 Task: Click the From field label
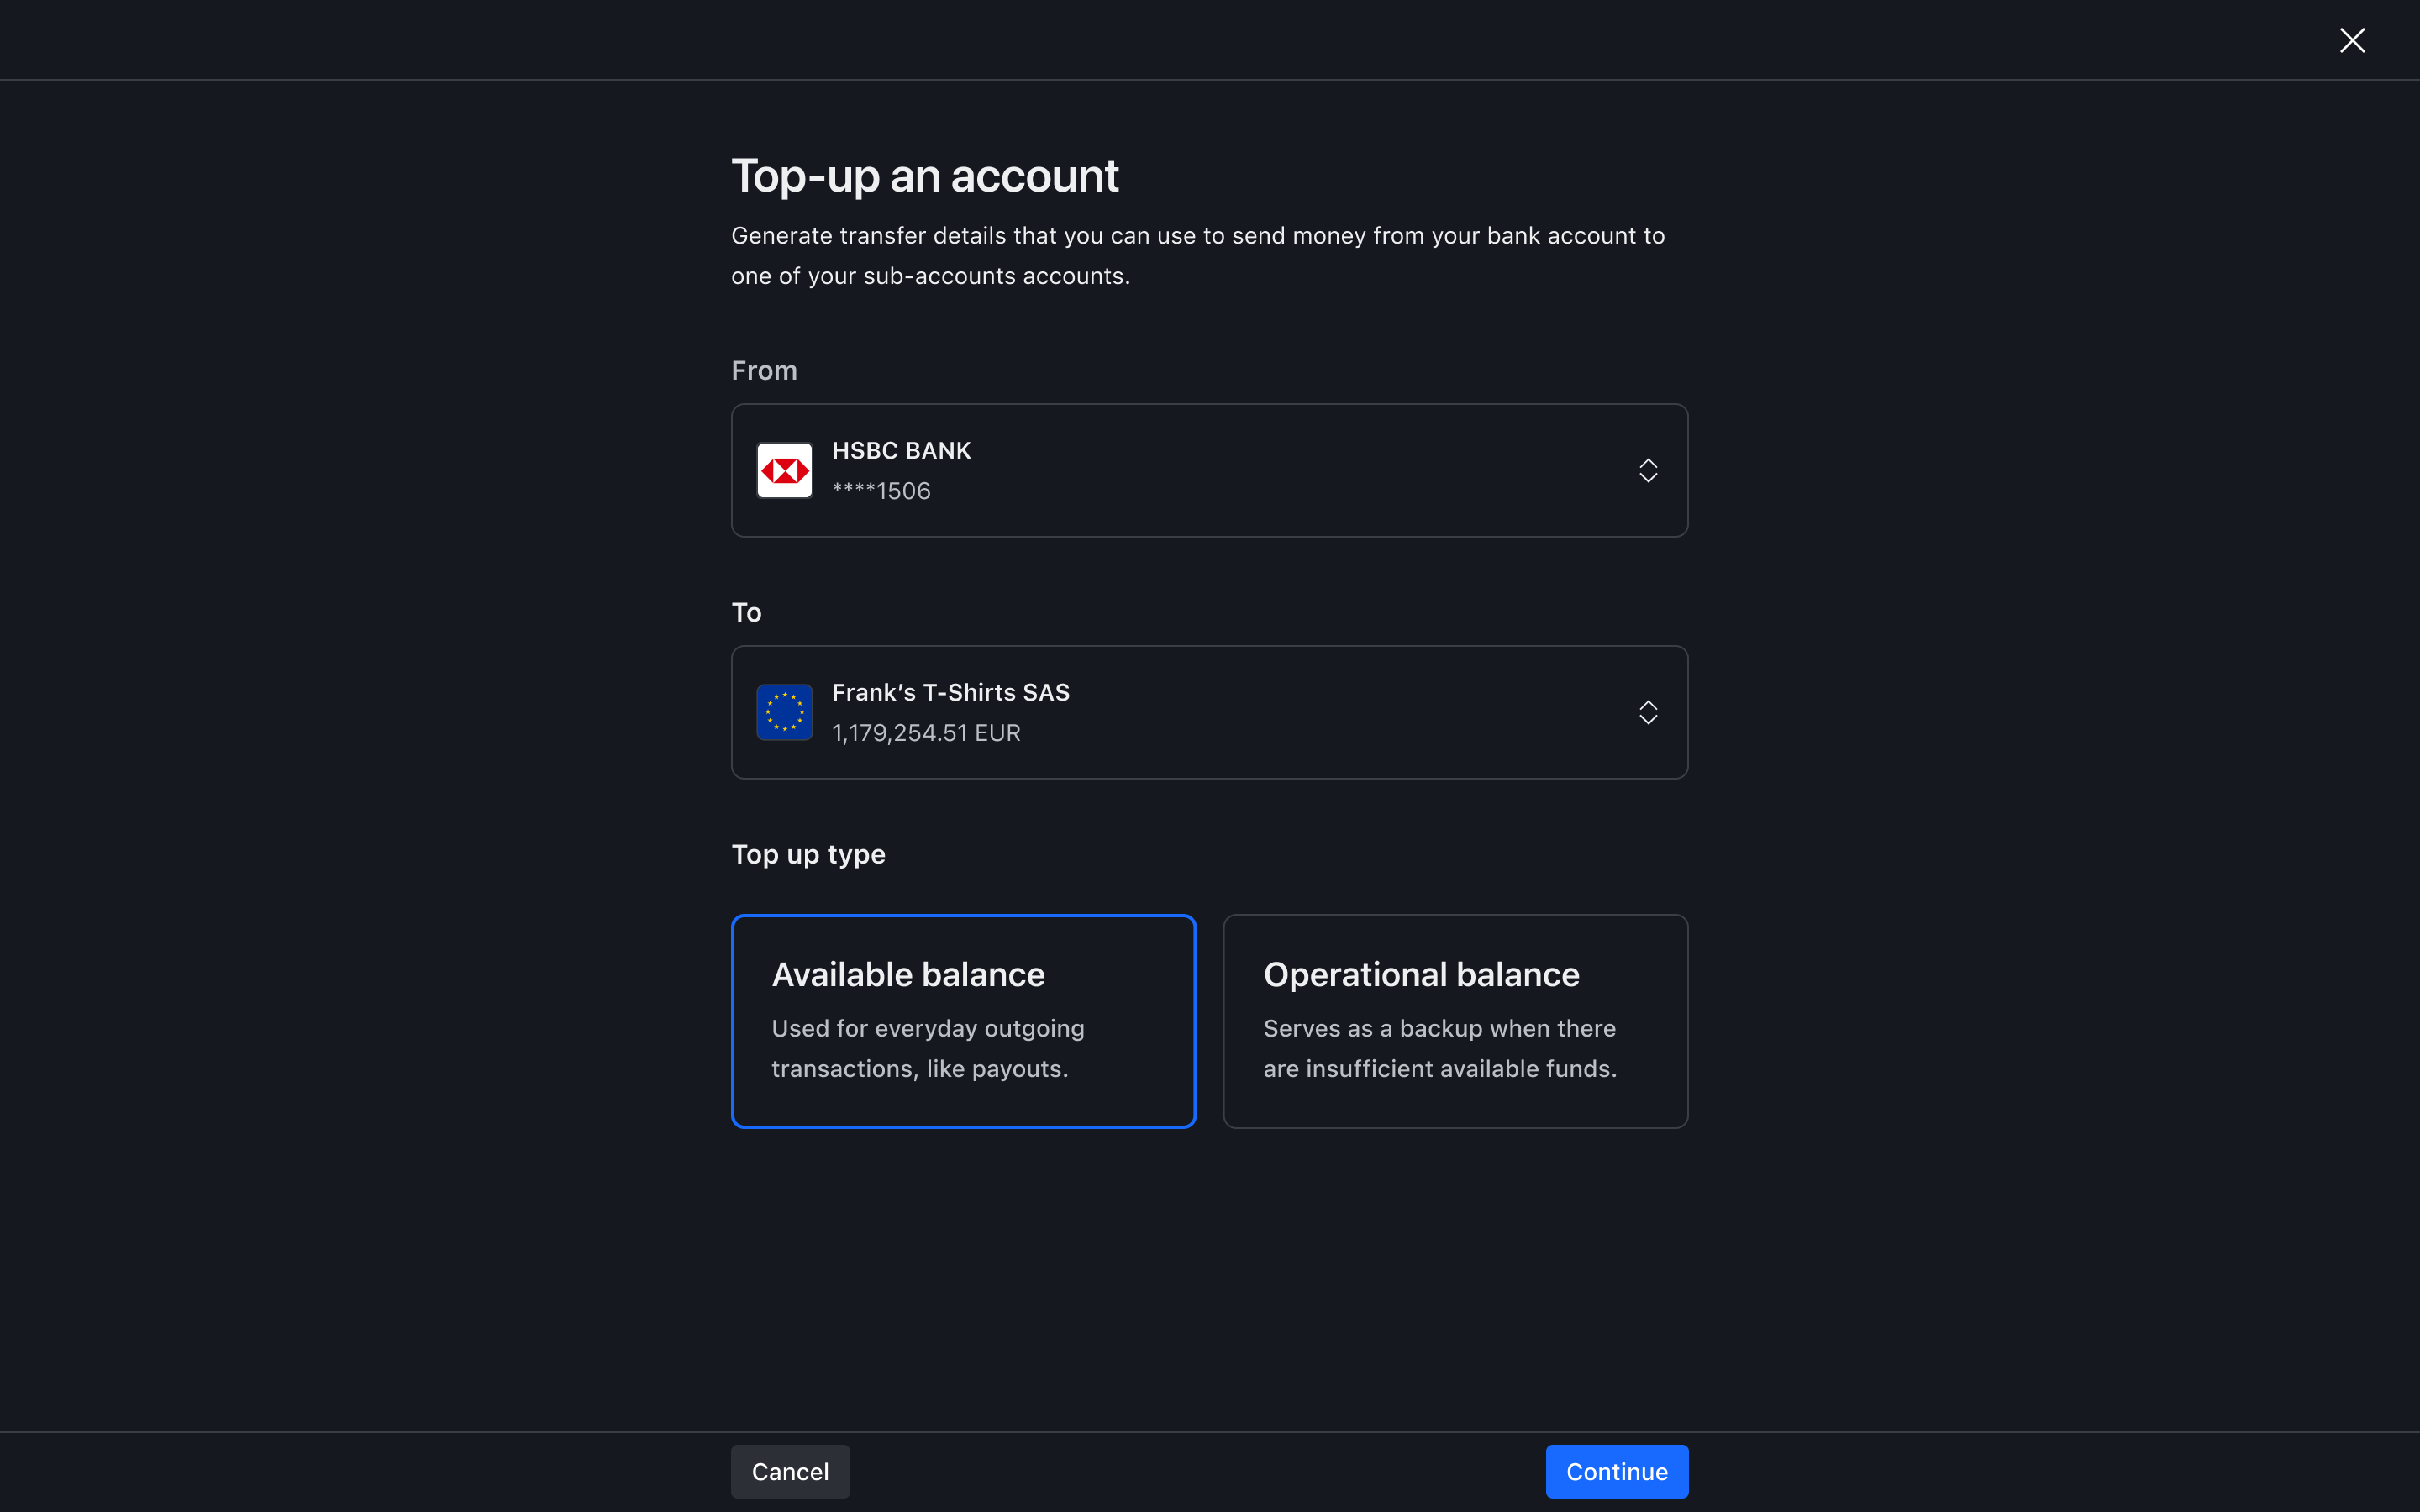(764, 371)
